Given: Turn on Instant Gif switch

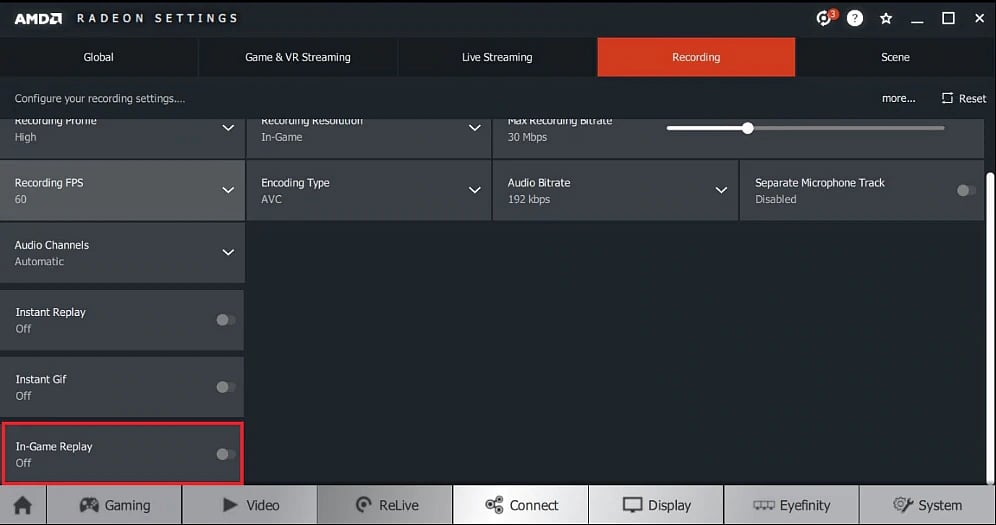Looking at the screenshot, I should coord(225,387).
